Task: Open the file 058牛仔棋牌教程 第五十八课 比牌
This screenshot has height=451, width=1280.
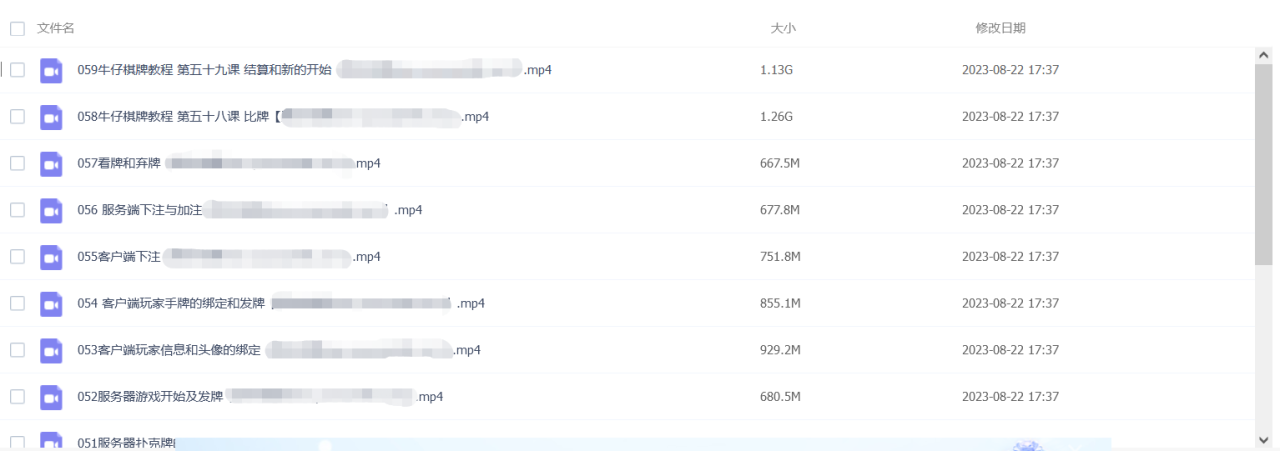Action: tap(283, 117)
